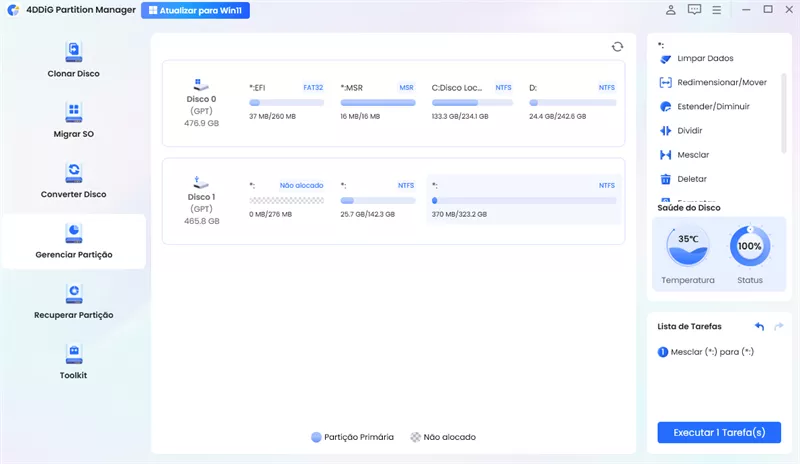Click the refresh disk list icon

point(617,46)
